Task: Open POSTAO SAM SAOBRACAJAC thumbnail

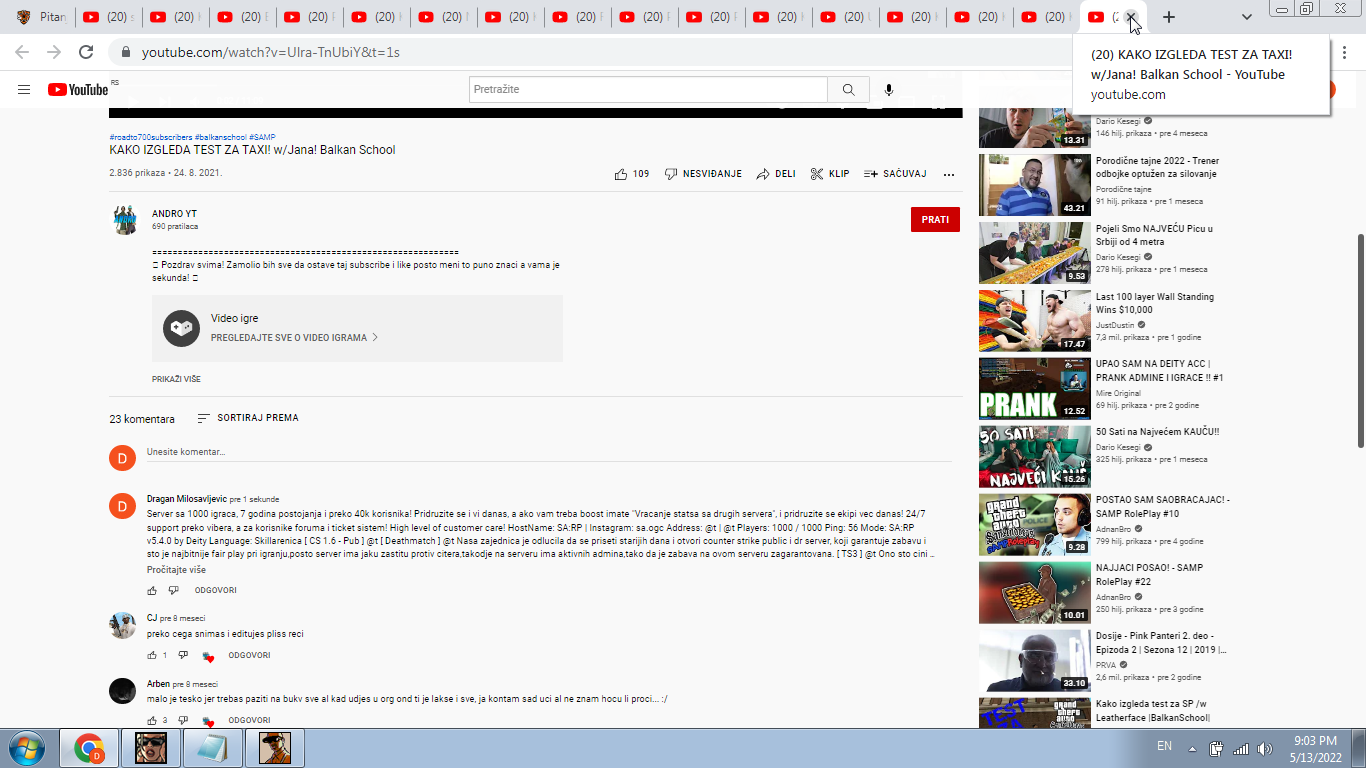Action: coord(1034,524)
